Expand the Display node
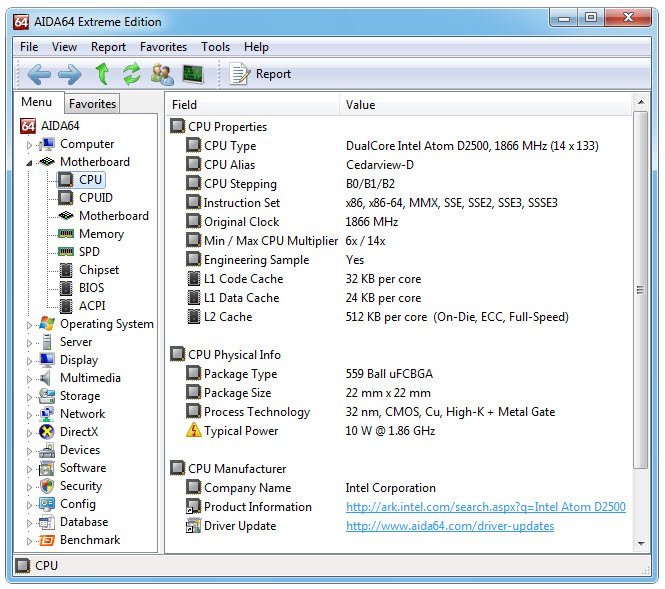The image size is (665, 589). click(29, 361)
